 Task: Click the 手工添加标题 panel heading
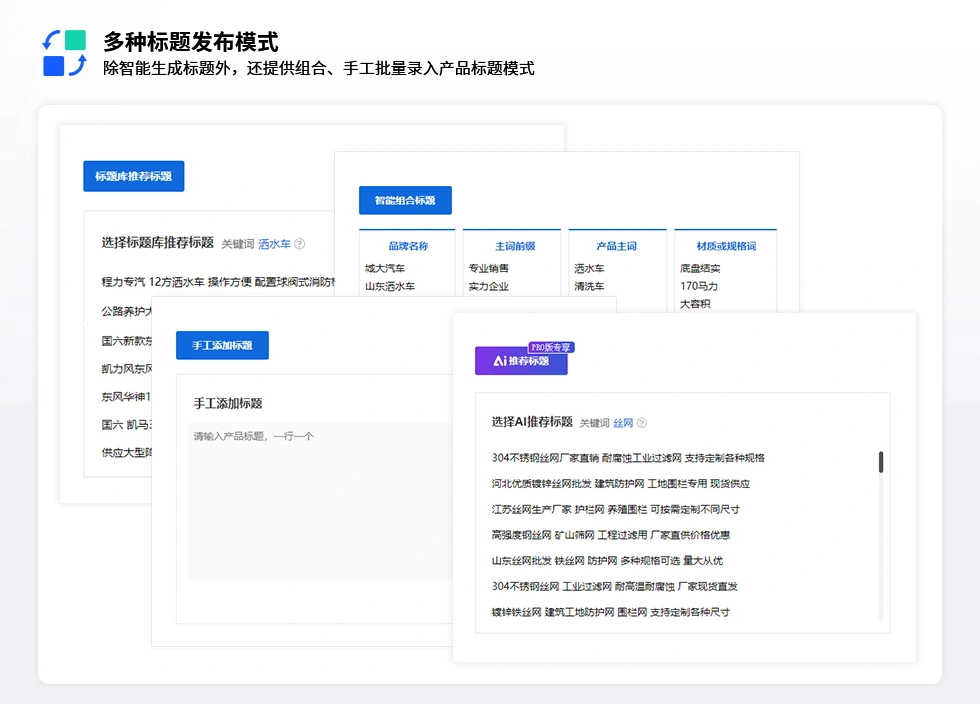tap(228, 403)
